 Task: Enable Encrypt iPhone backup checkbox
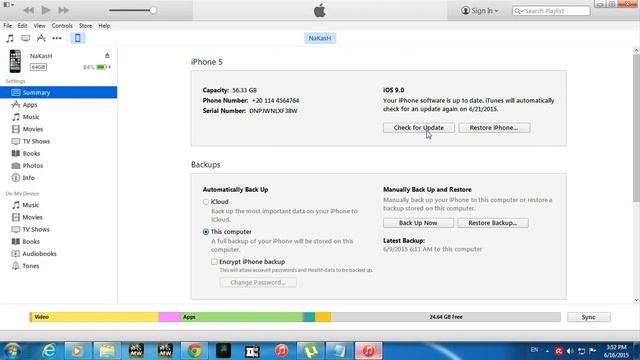tap(214, 262)
